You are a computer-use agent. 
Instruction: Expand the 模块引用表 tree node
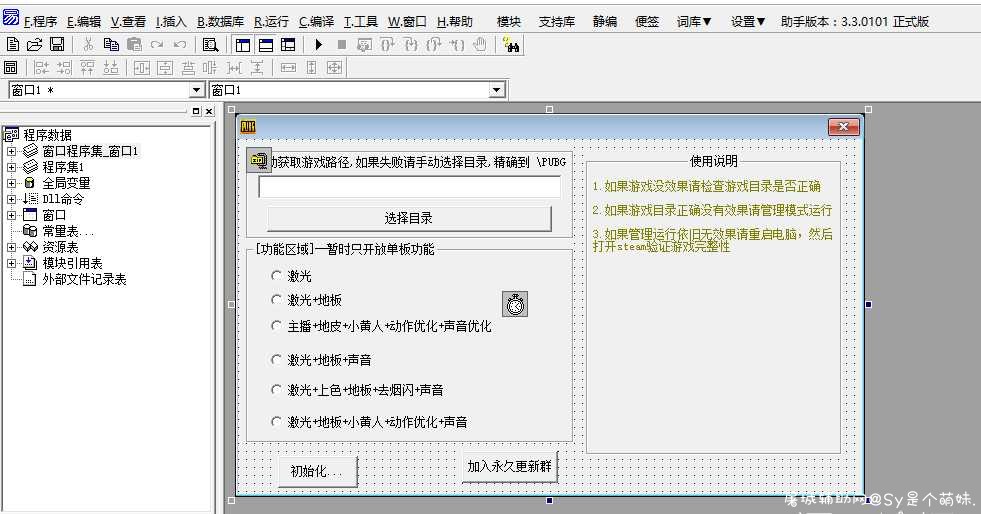tap(11, 263)
